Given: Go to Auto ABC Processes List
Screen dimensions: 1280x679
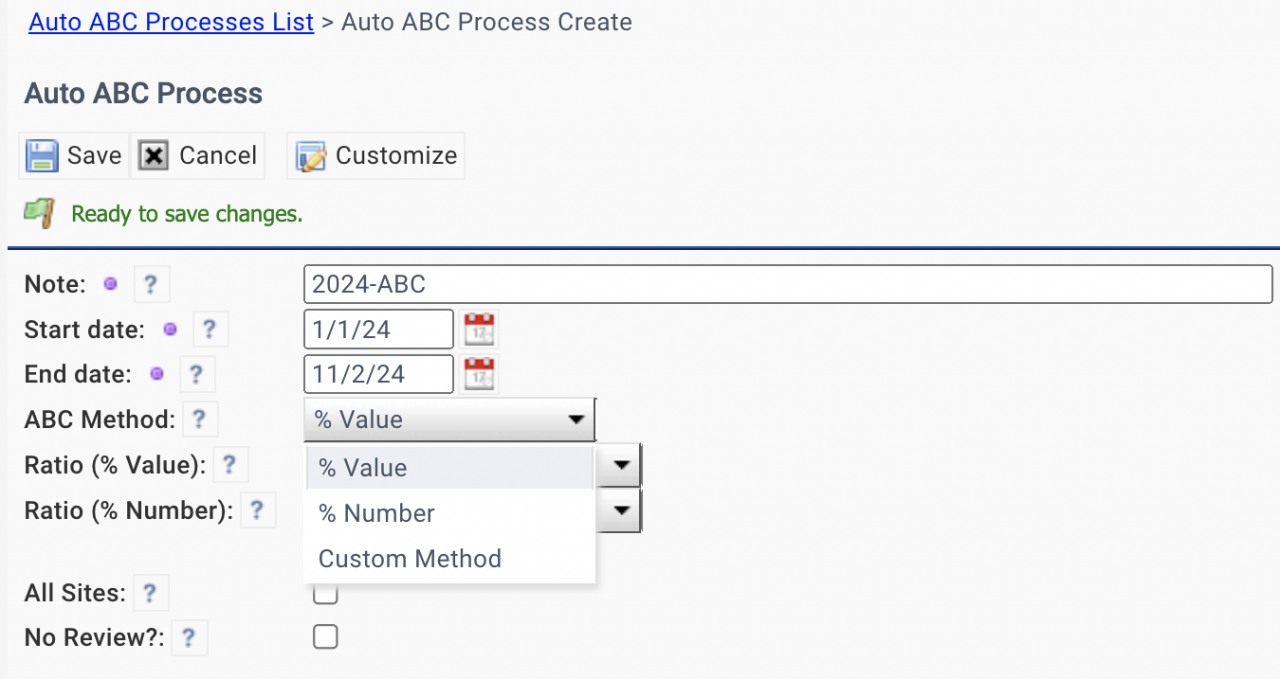Looking at the screenshot, I should pyautogui.click(x=171, y=22).
